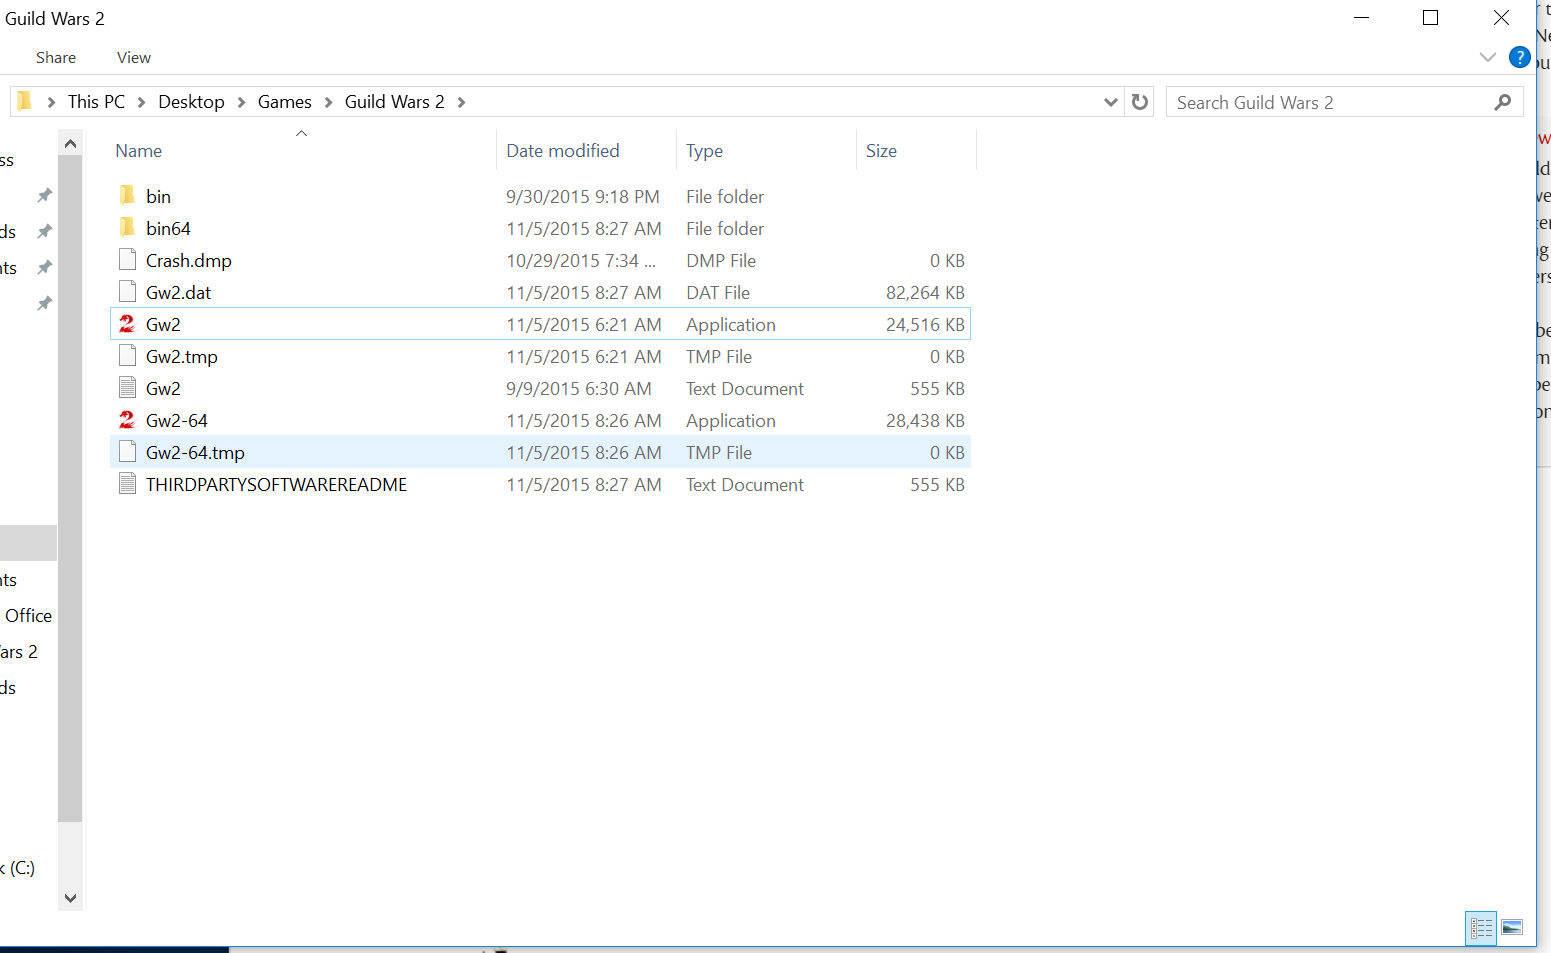1551x953 pixels.
Task: Switch to Details view layout icon
Action: 1481,928
